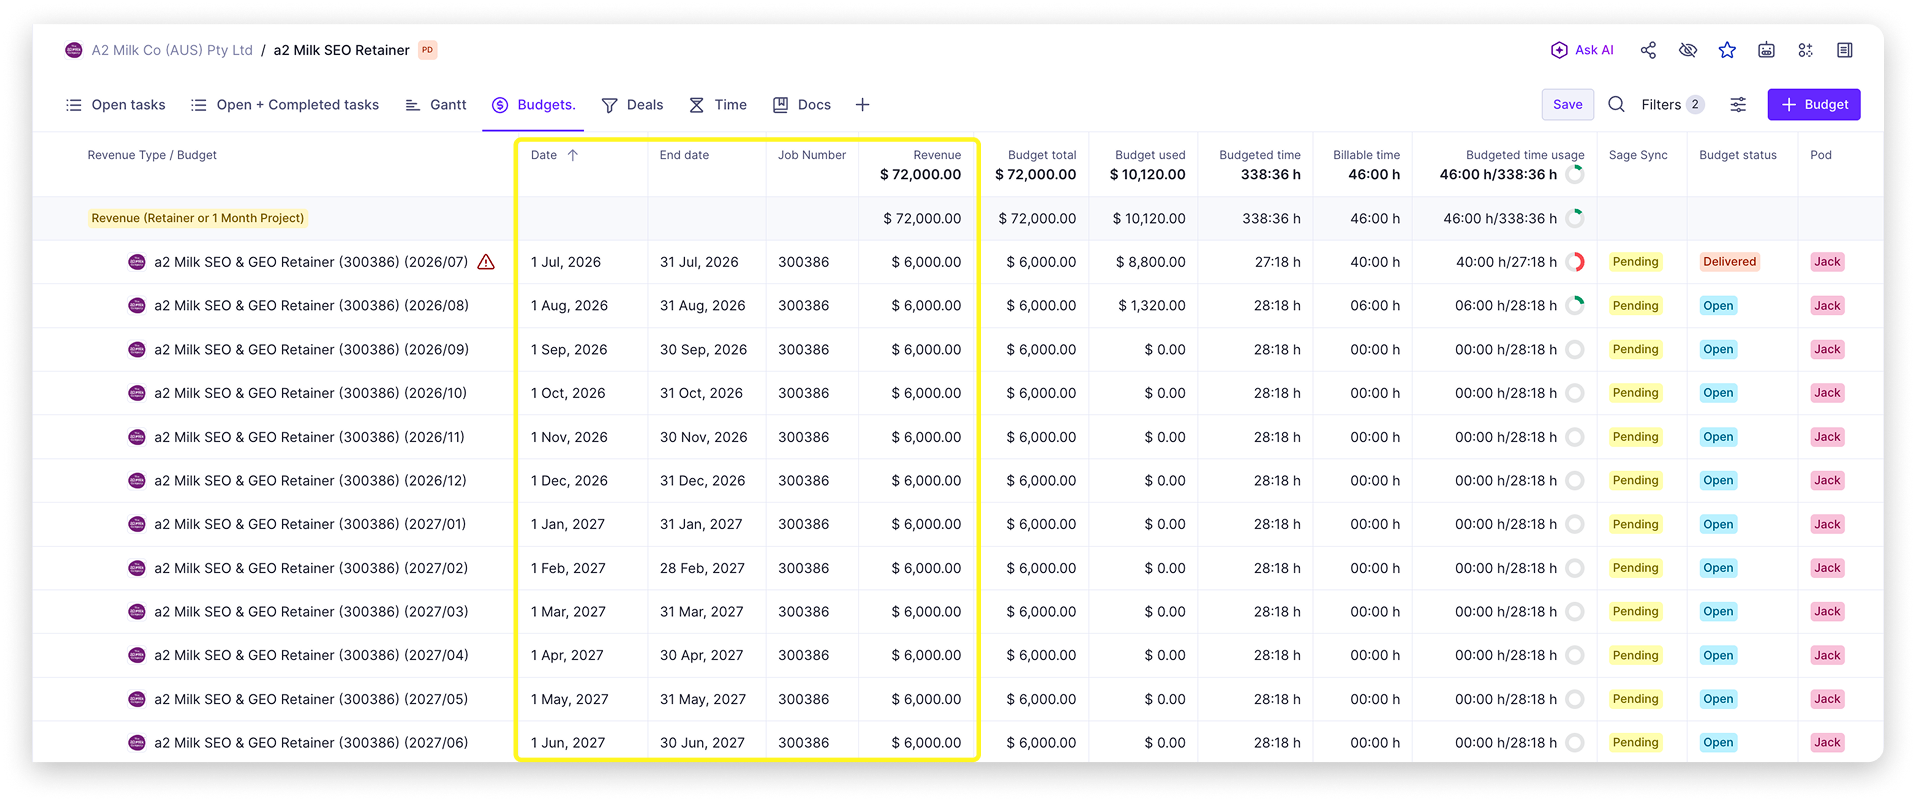Open the robot automation icon
This screenshot has width=1917, height=803.
[1766, 50]
